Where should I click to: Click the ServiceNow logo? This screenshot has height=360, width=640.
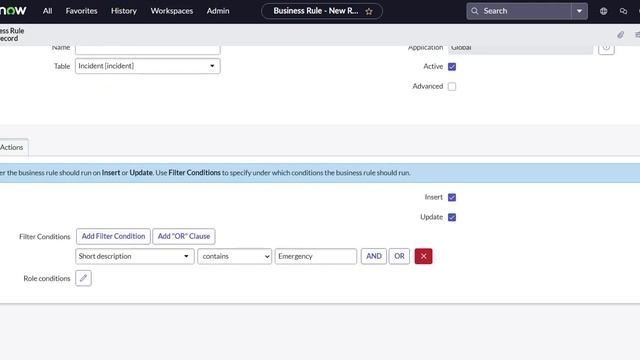pos(13,11)
